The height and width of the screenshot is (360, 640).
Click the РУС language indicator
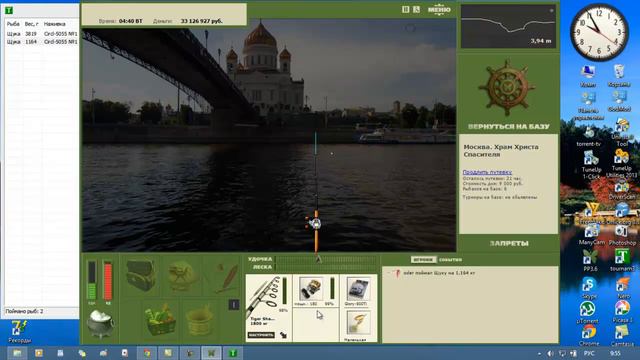point(589,353)
